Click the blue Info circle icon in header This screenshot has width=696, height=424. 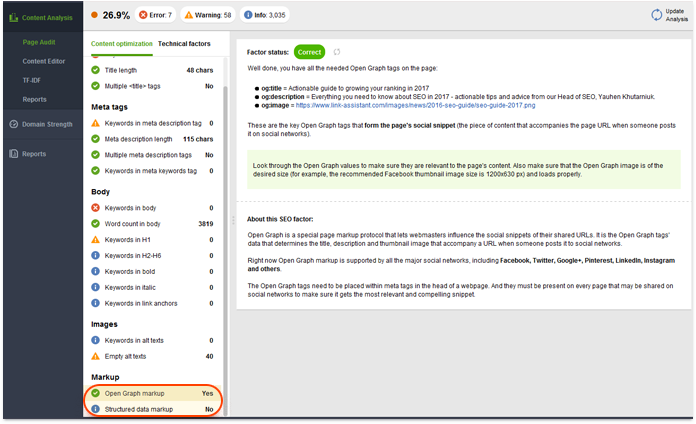tap(248, 15)
